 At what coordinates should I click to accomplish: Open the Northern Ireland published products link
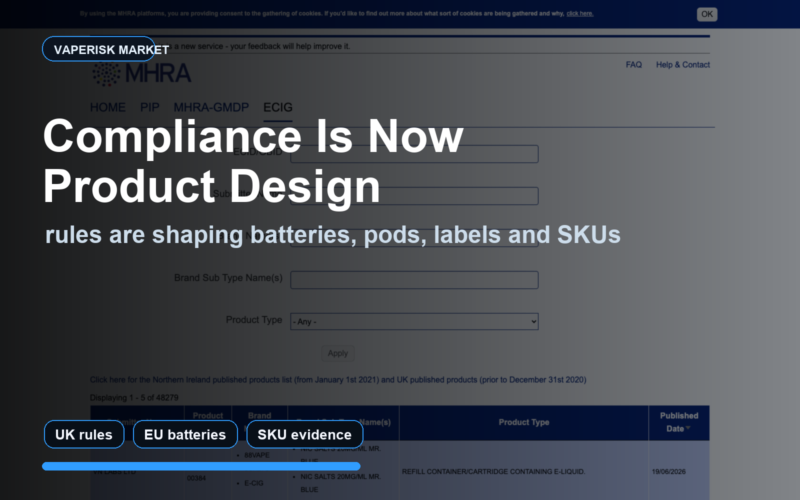pos(338,380)
